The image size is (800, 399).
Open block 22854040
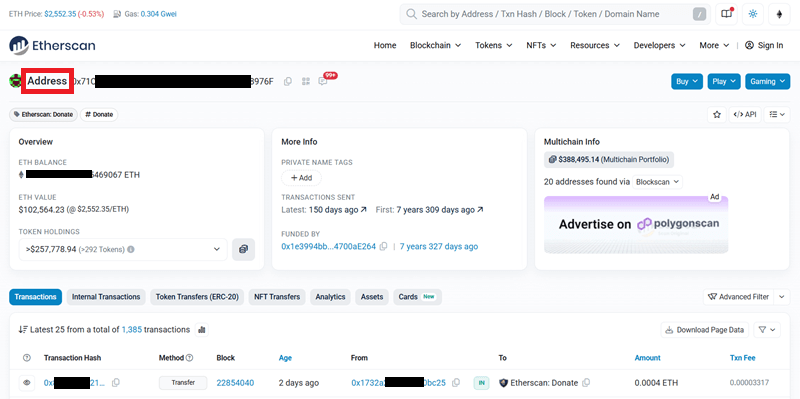(235, 383)
